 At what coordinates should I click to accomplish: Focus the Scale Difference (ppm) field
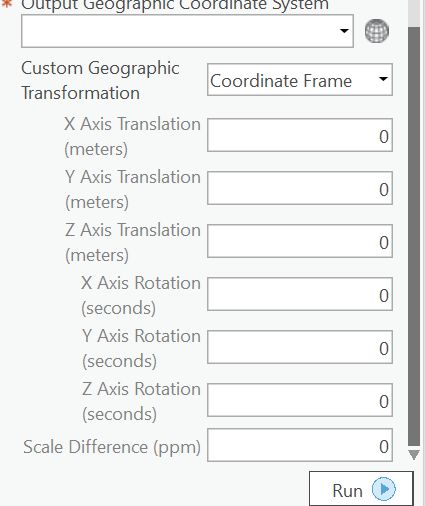point(300,445)
